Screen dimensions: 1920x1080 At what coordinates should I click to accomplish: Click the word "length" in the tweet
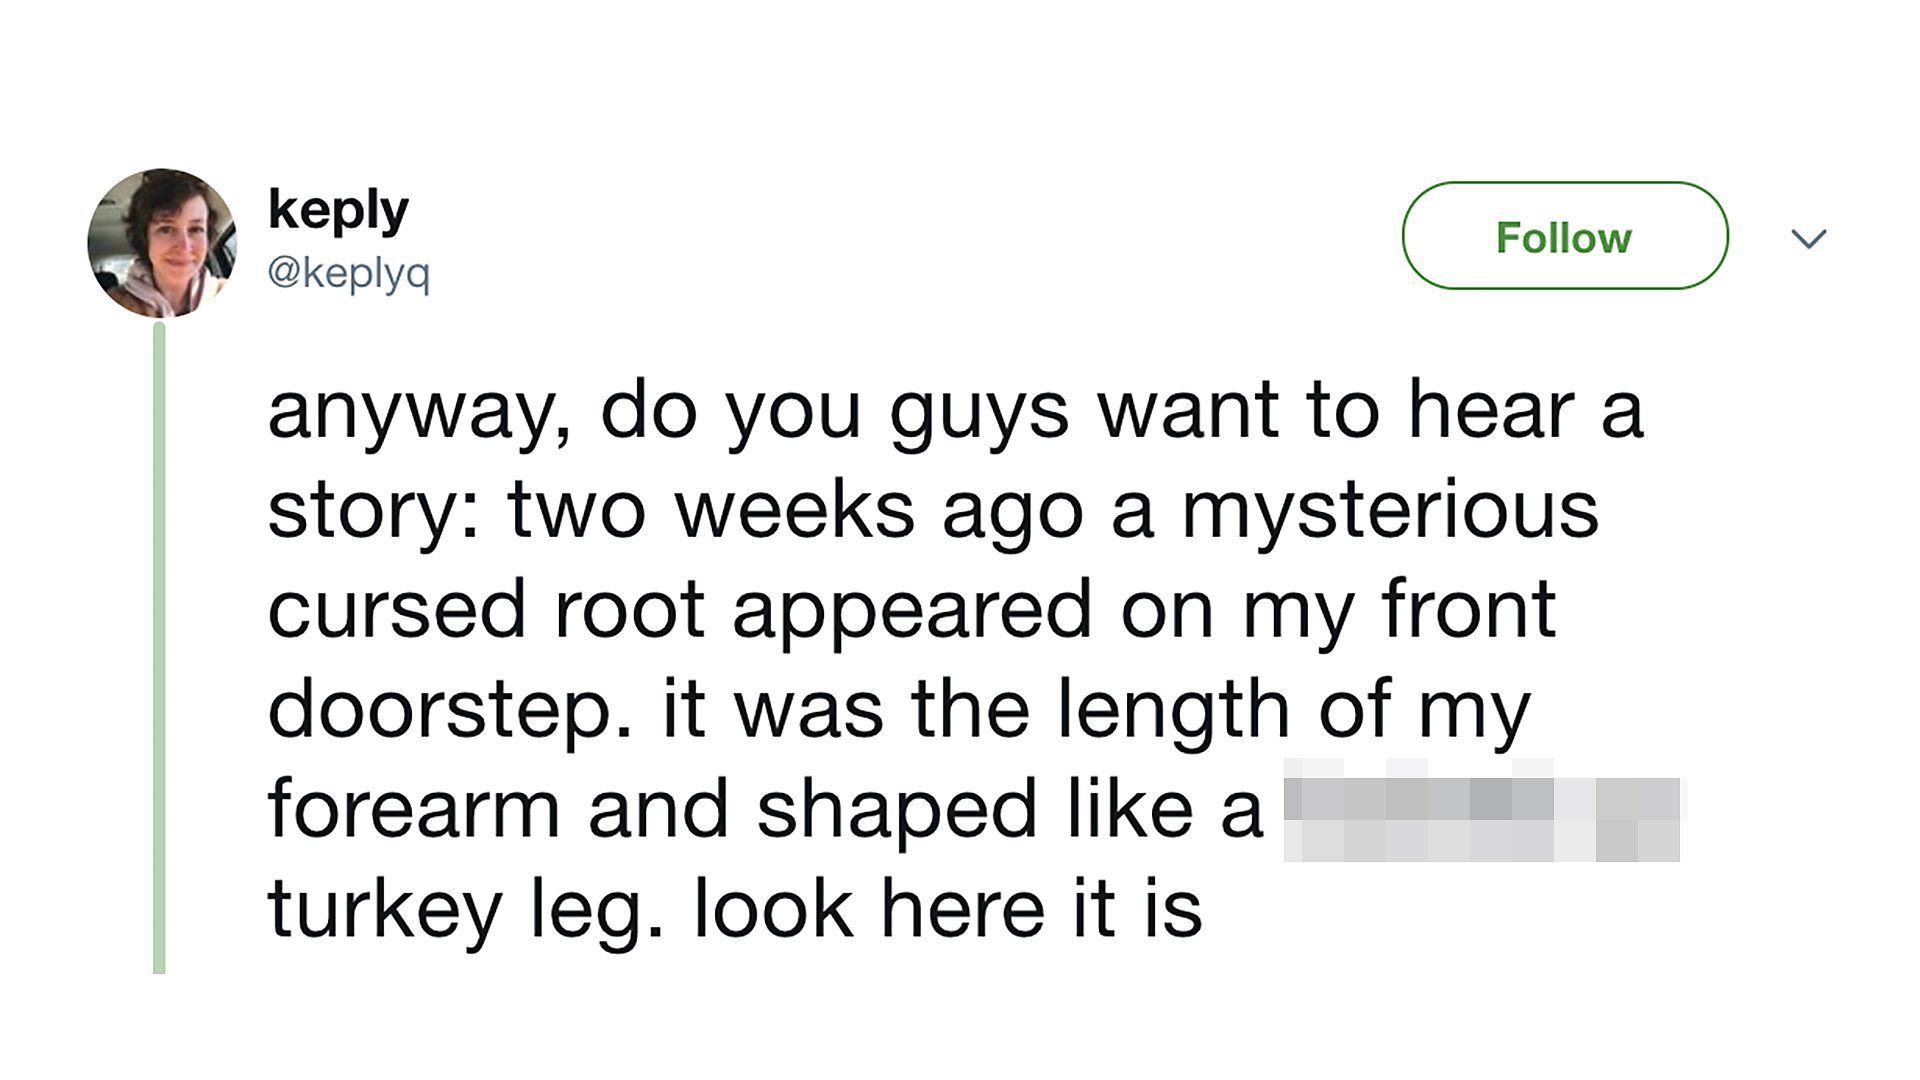coord(1173,710)
